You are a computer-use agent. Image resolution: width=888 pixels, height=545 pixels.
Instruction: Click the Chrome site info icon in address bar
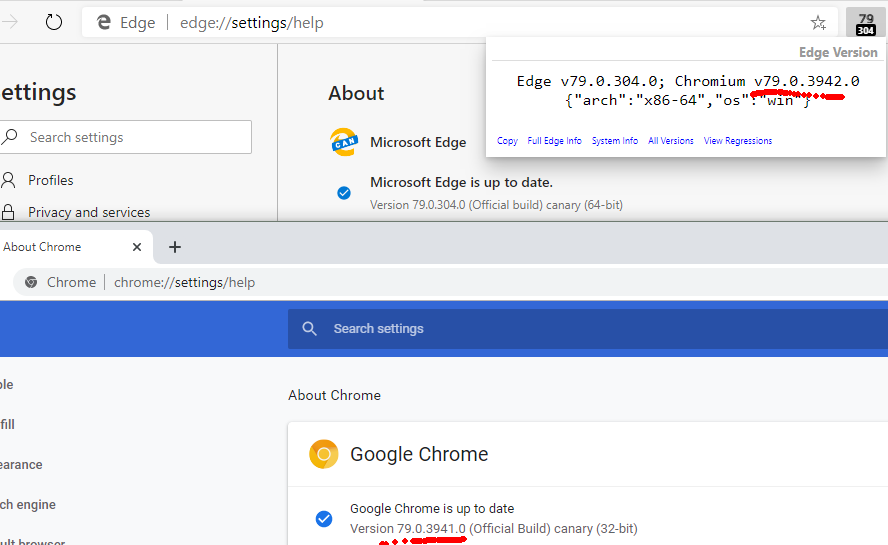click(x=31, y=282)
